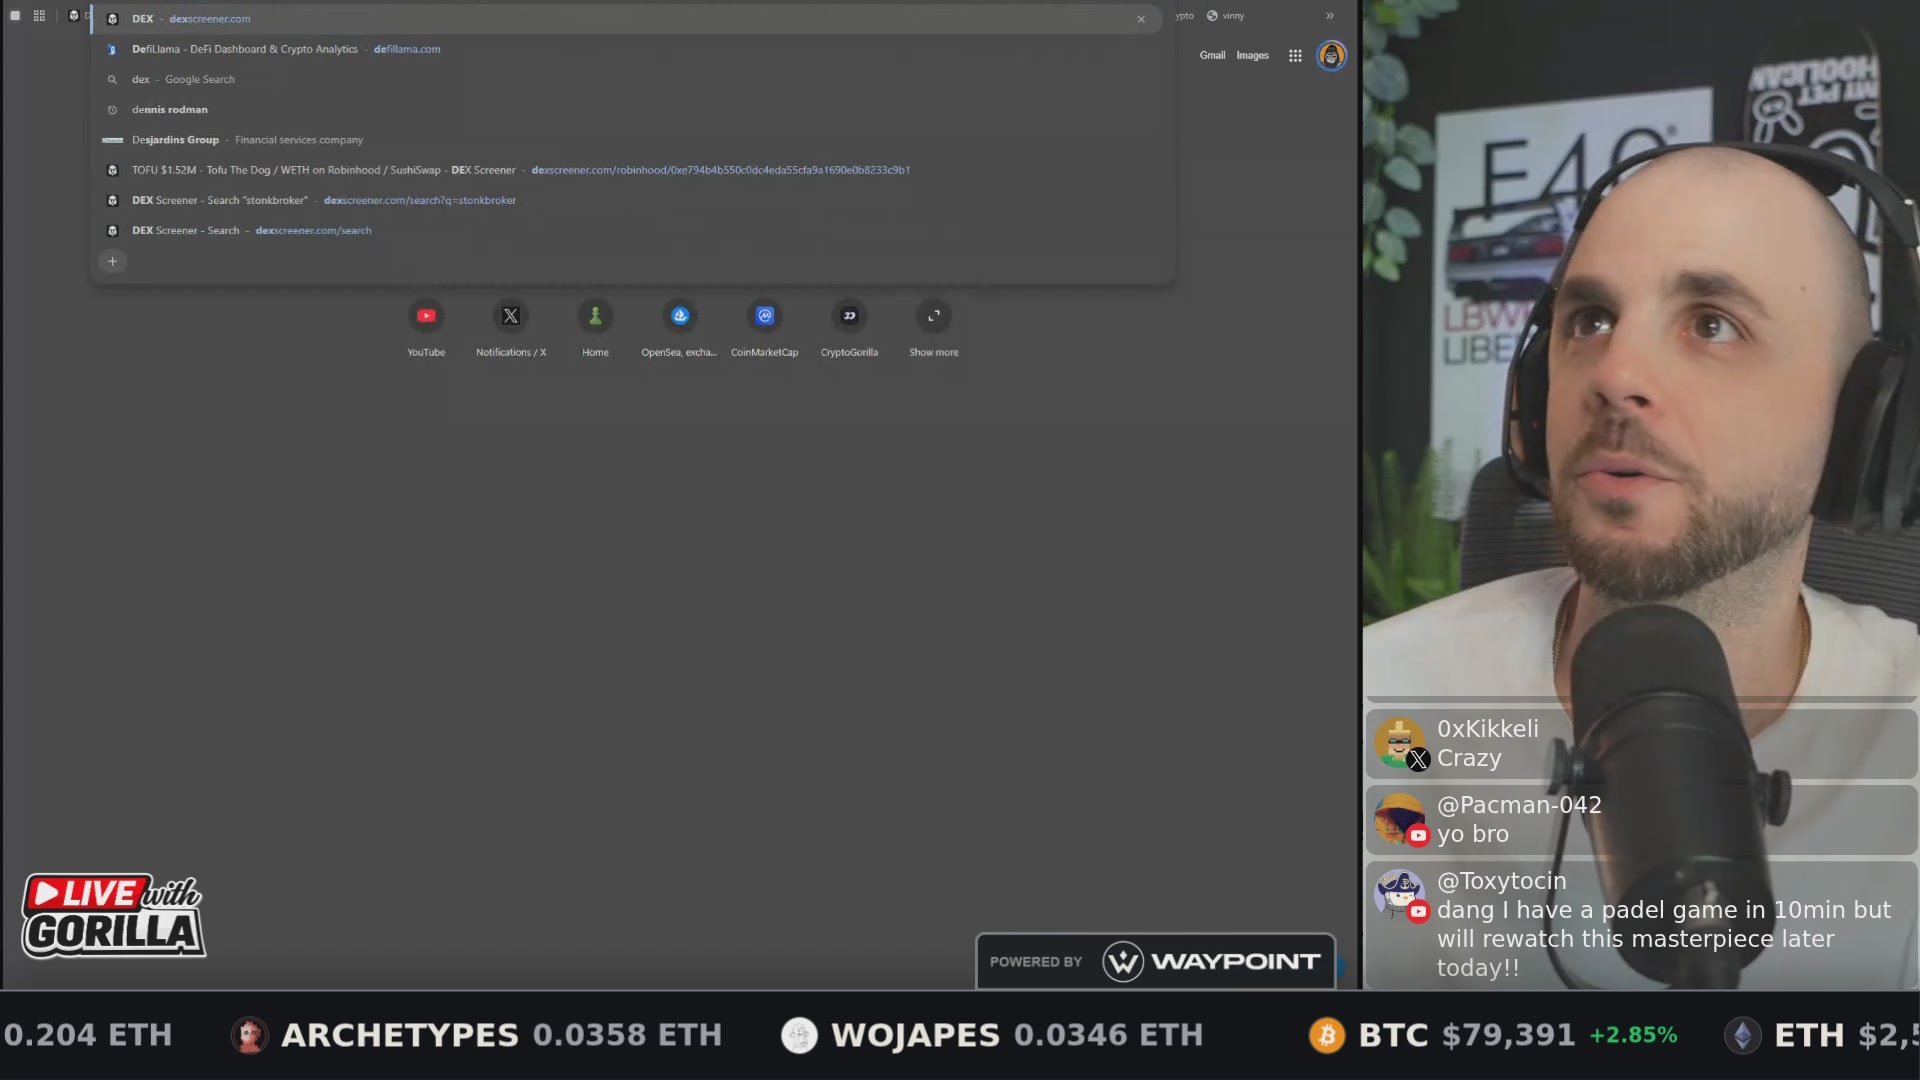1920x1080 pixels.
Task: Open the CoinMarketCap shortcut icon
Action: pos(765,316)
